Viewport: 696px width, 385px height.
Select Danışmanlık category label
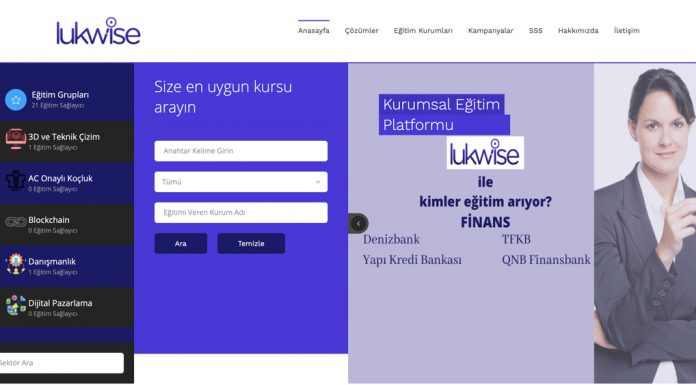pos(52,262)
